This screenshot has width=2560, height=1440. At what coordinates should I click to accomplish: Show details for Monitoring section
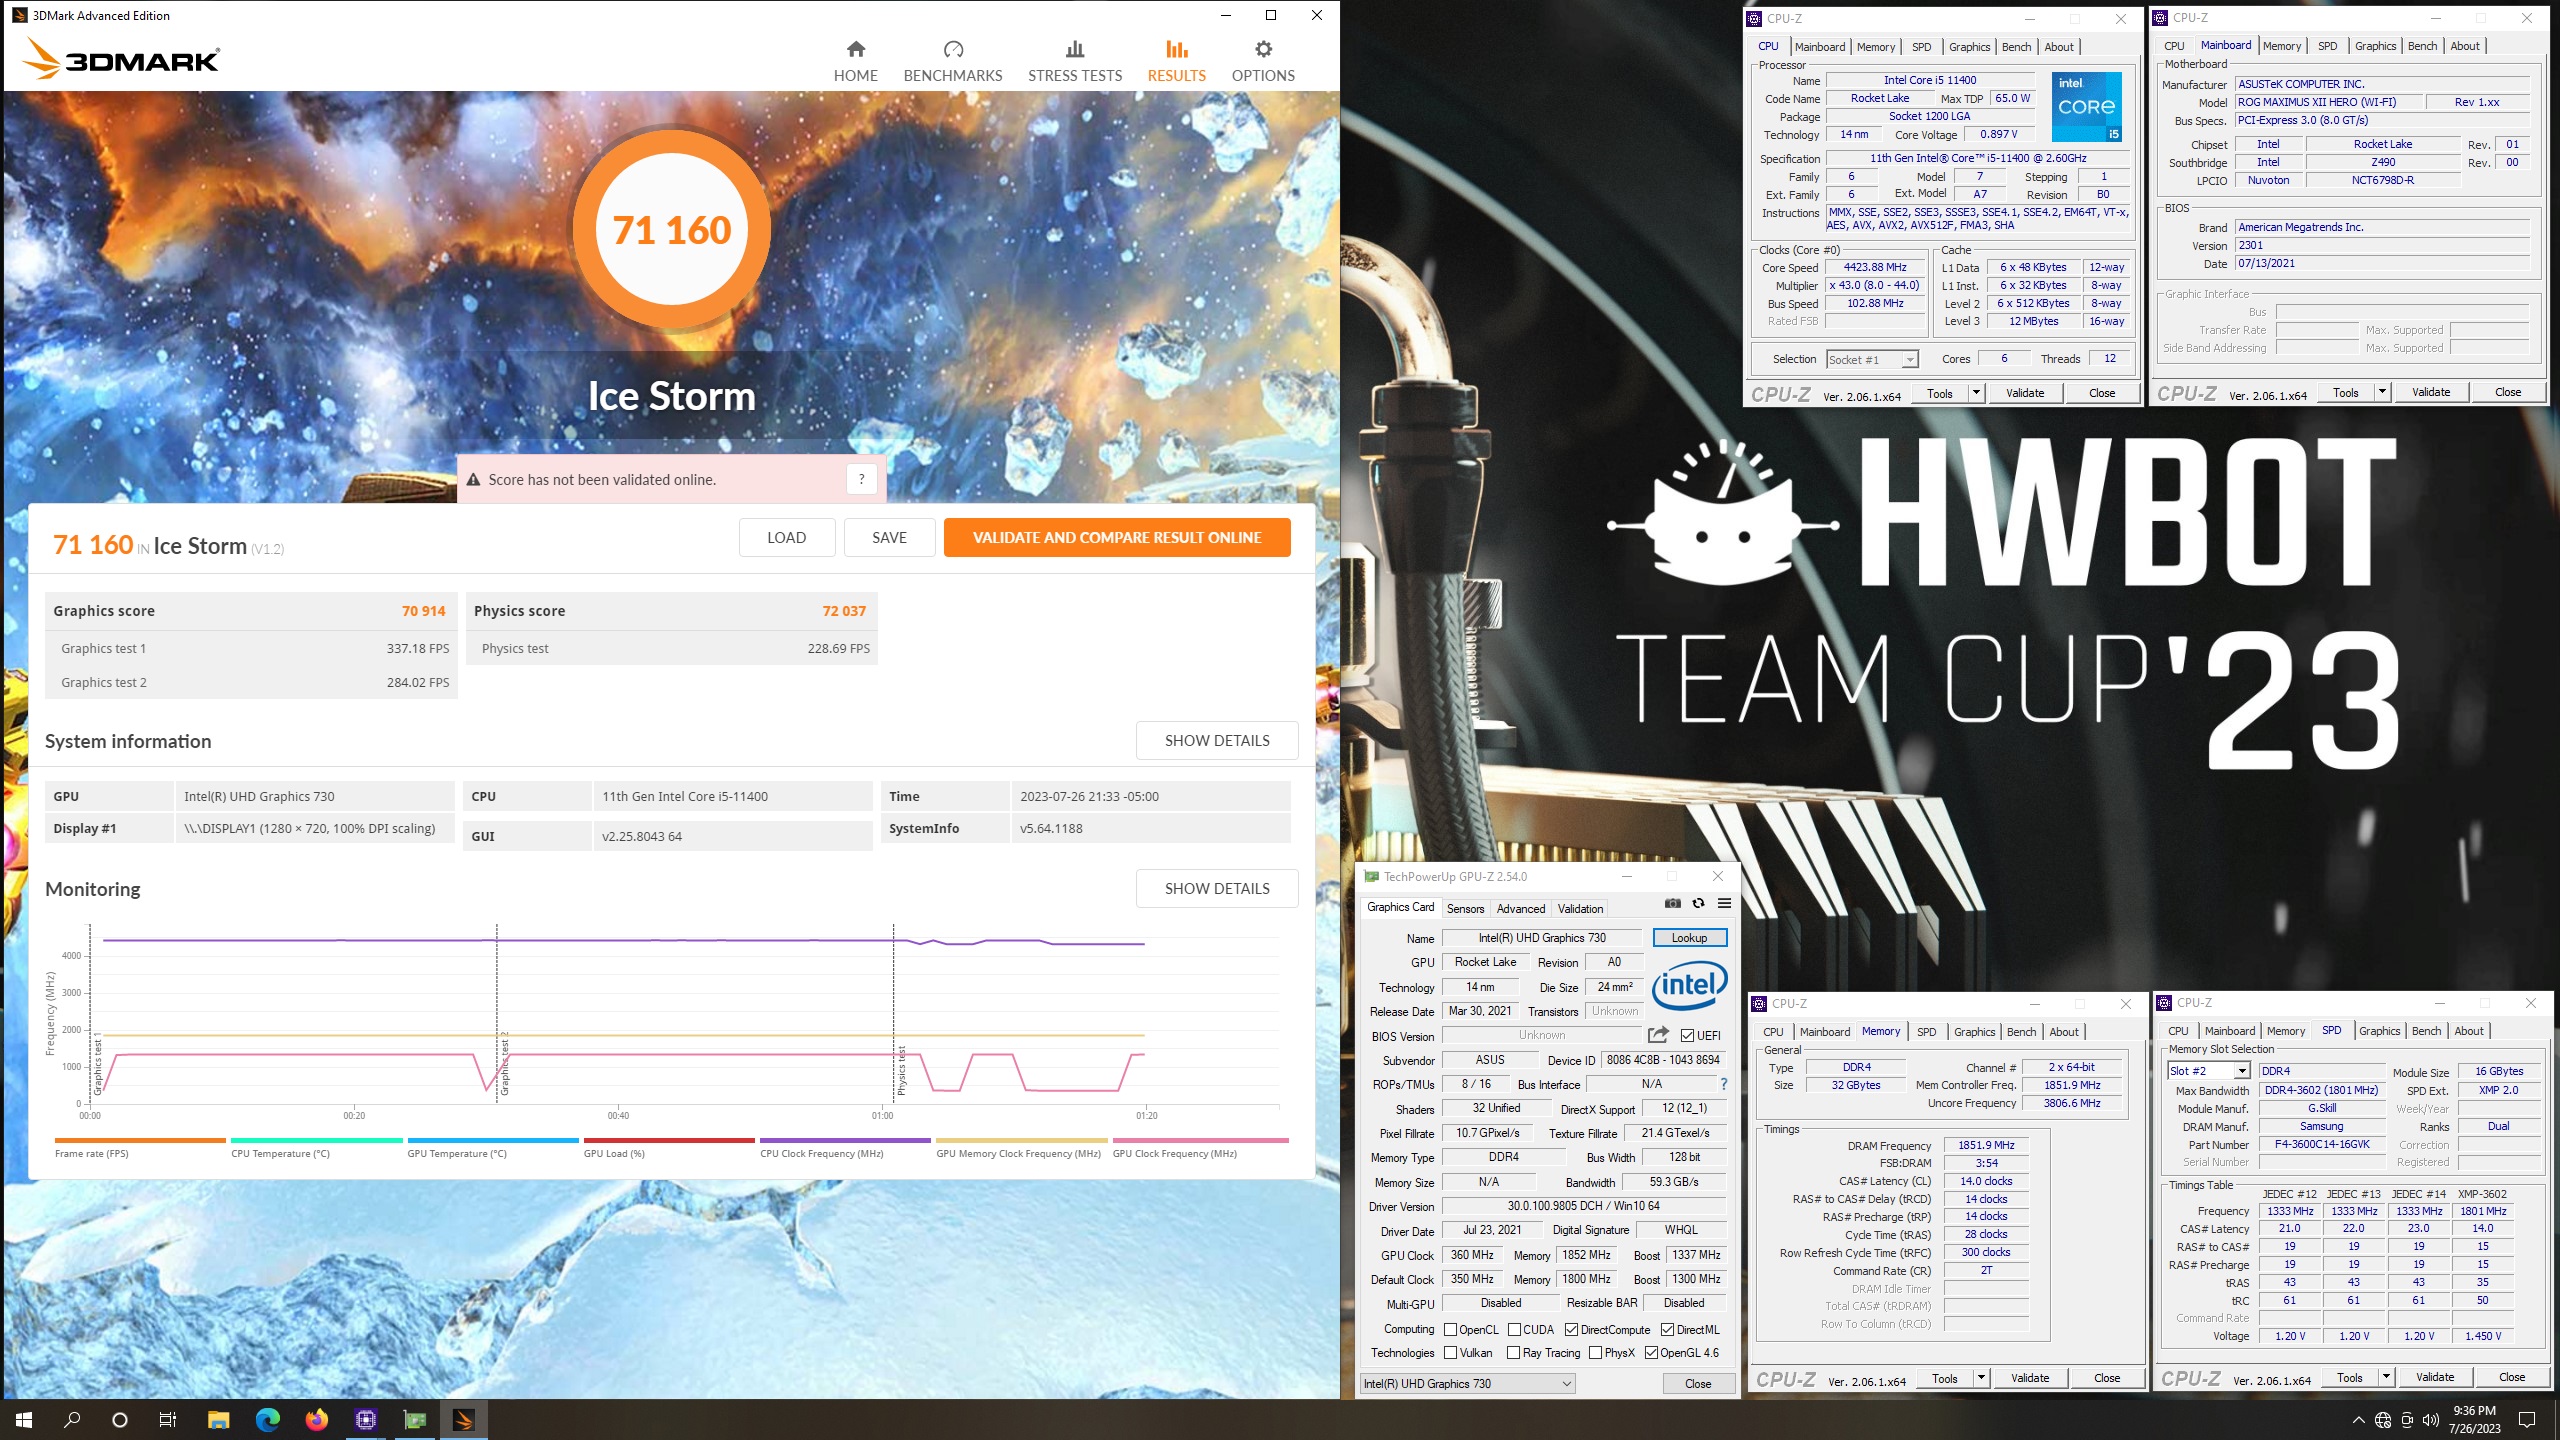pos(1217,888)
